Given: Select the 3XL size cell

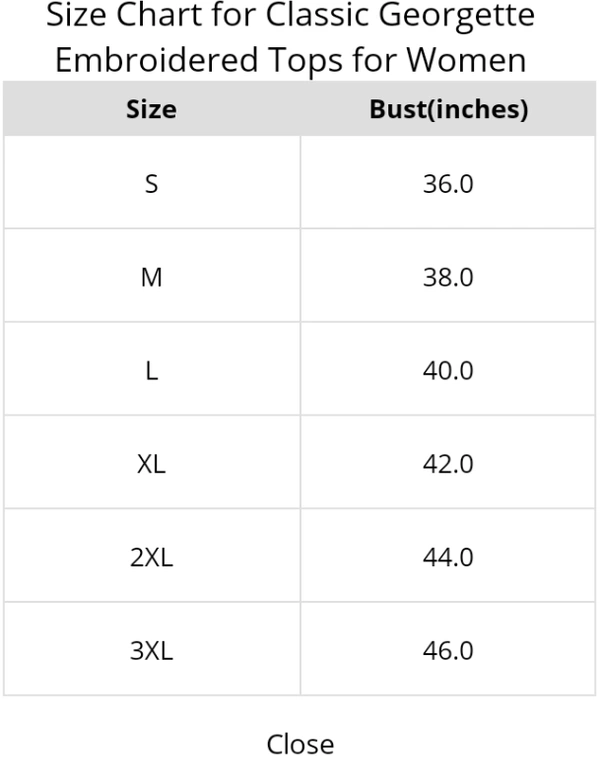Looking at the screenshot, I should pyautogui.click(x=151, y=651).
